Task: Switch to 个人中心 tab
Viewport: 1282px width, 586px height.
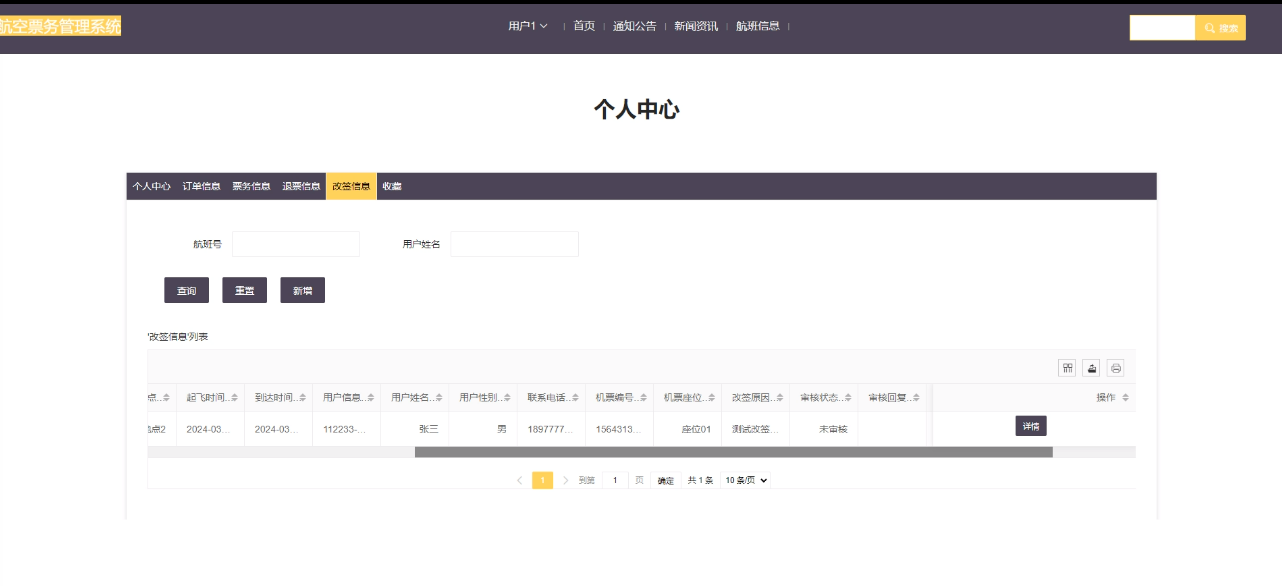Action: click(x=152, y=186)
